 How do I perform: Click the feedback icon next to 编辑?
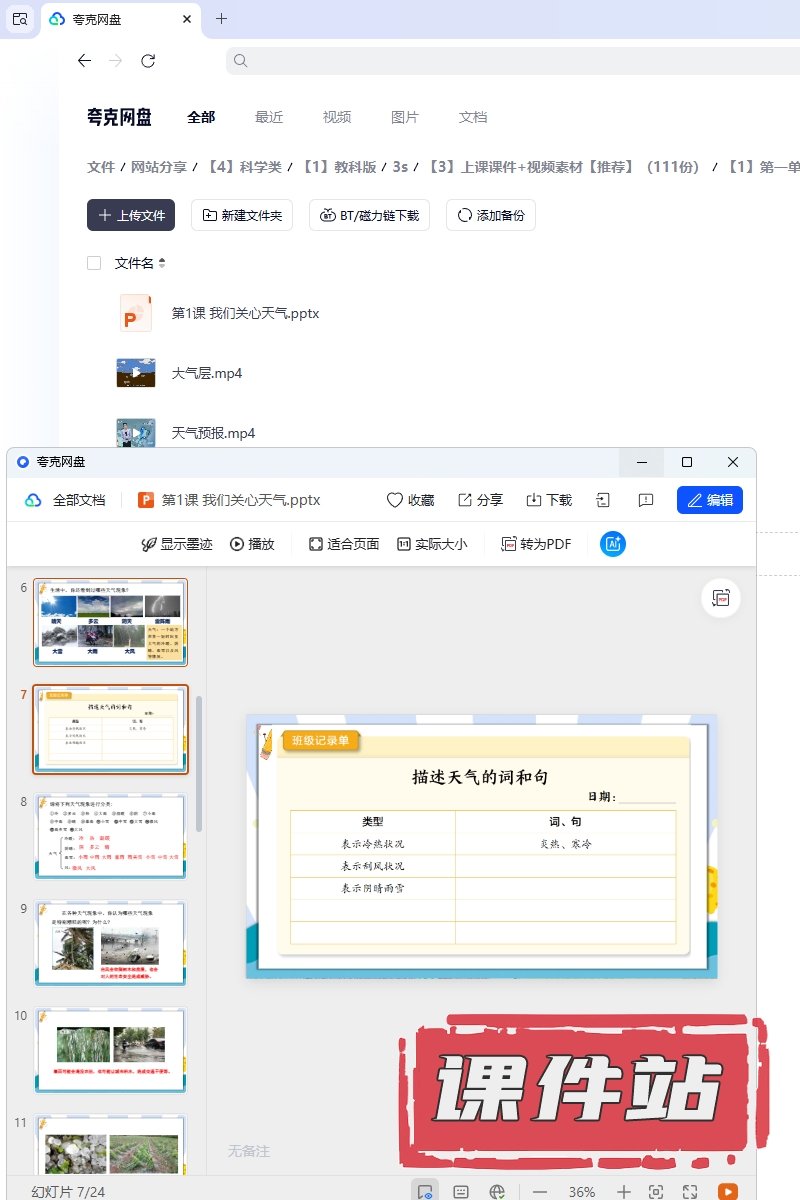[646, 500]
